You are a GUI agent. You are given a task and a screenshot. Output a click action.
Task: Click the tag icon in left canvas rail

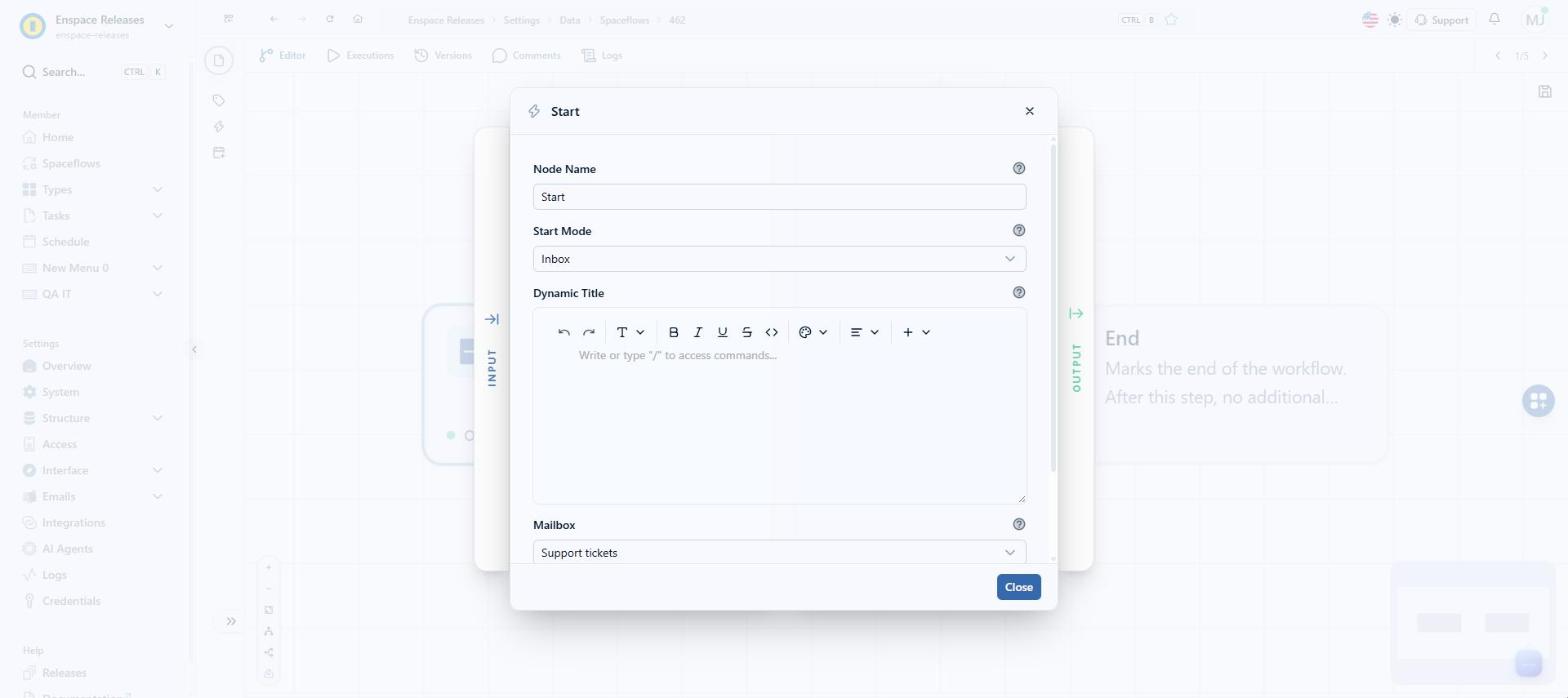pyautogui.click(x=219, y=100)
